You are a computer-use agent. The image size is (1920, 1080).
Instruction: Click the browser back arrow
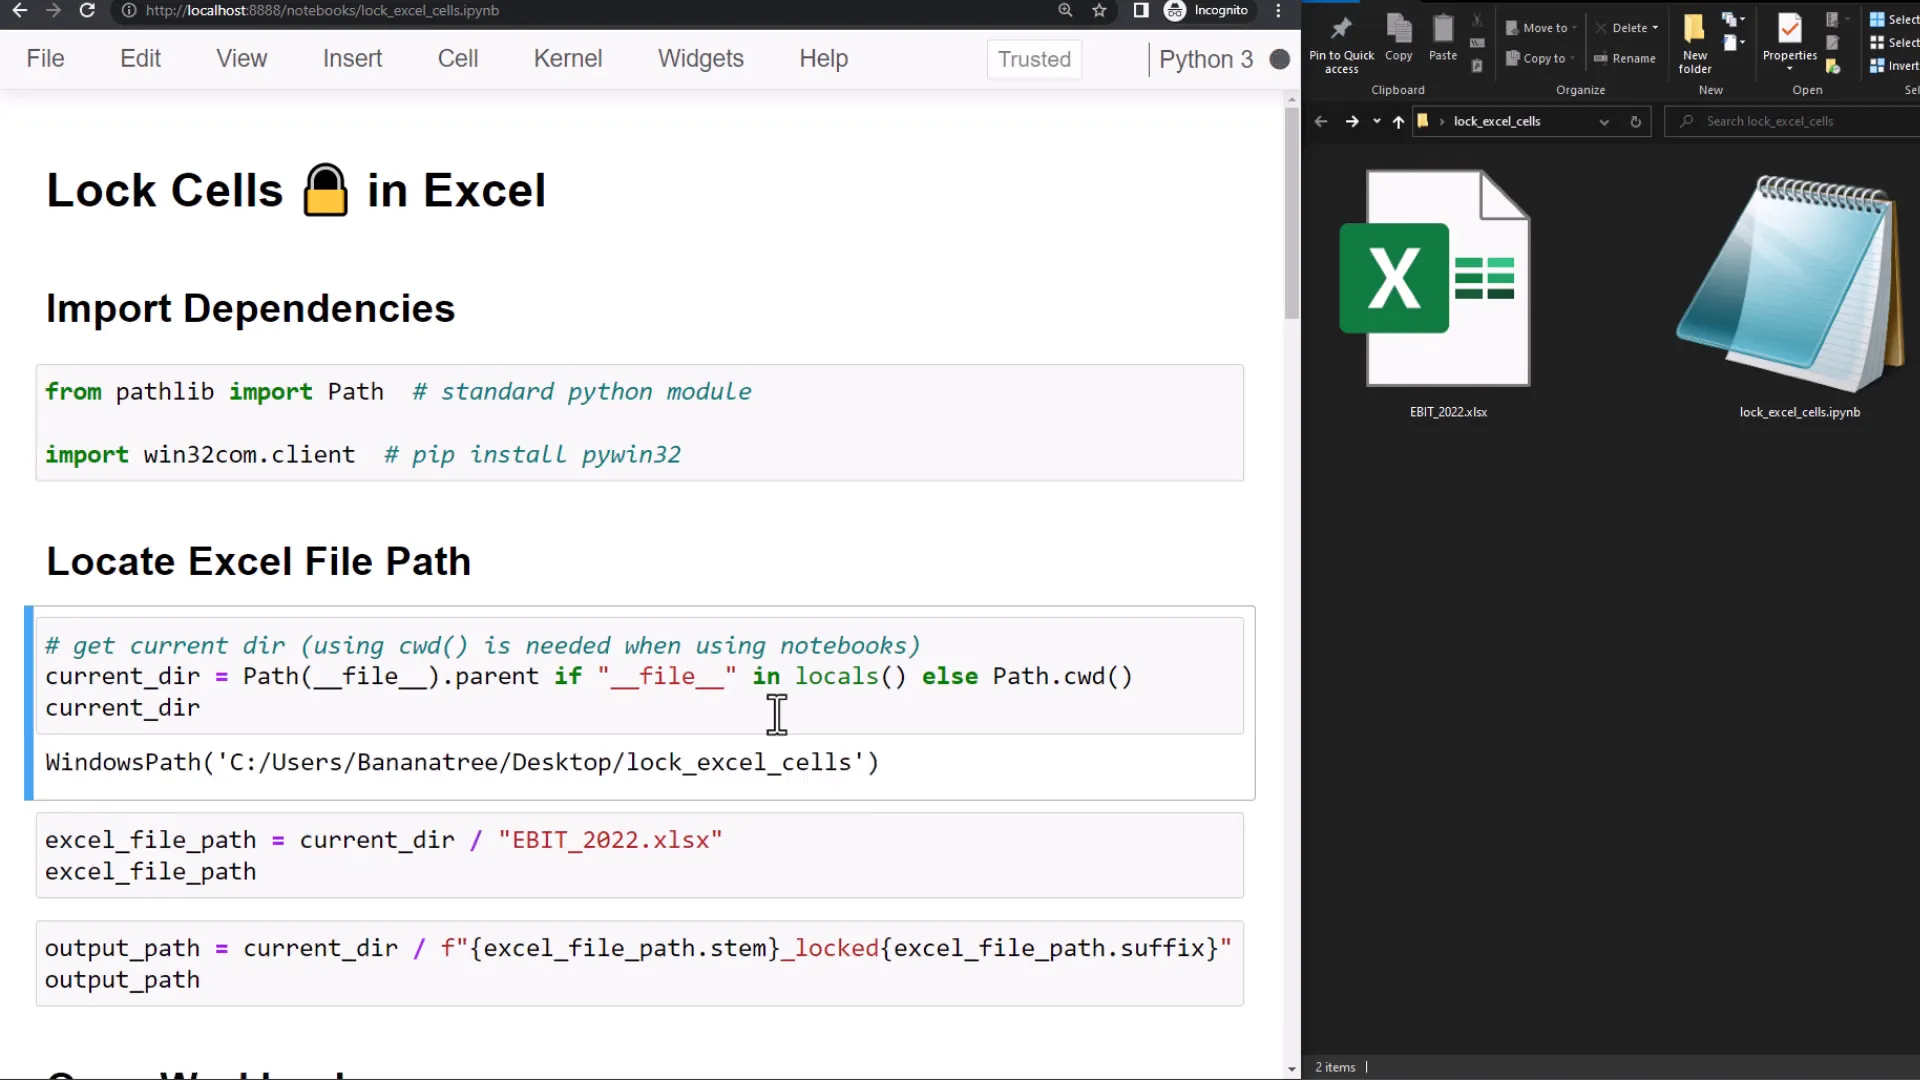(x=20, y=10)
